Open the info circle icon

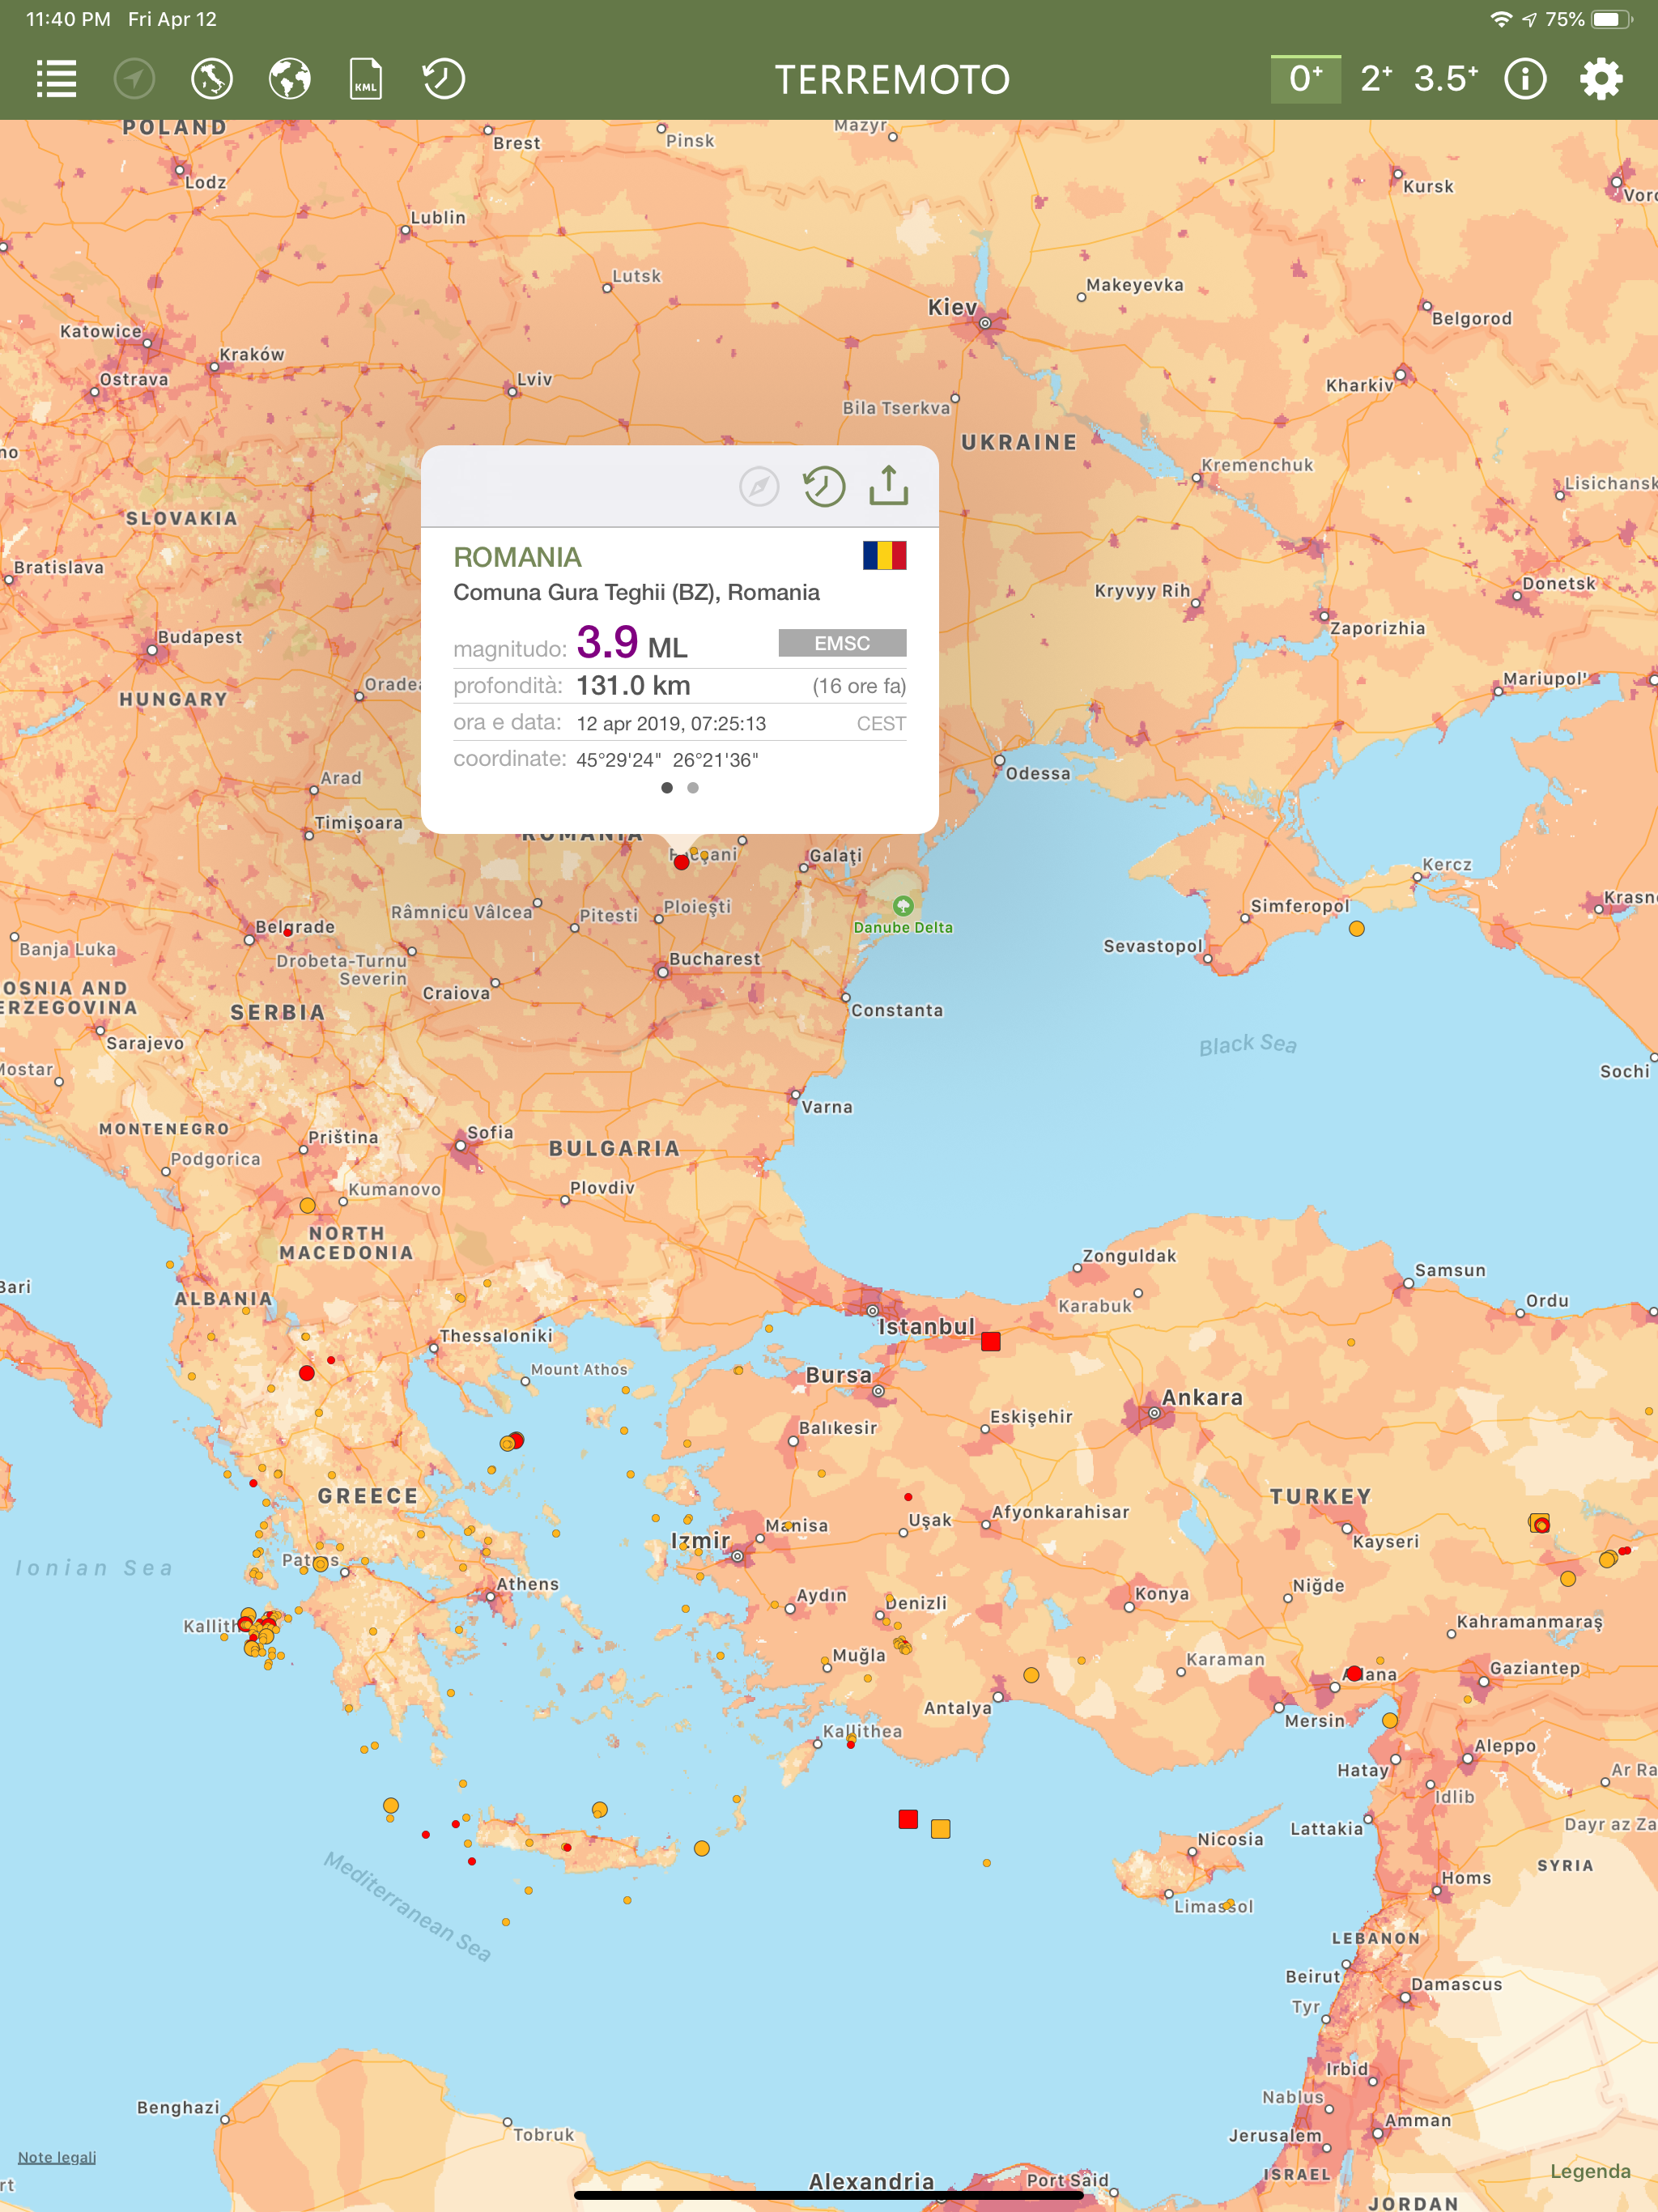[x=1525, y=79]
